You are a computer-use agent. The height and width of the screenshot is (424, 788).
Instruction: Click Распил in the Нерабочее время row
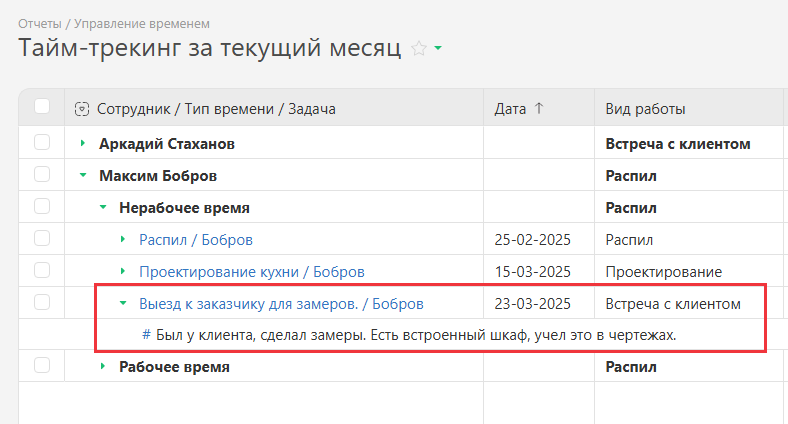pos(631,208)
